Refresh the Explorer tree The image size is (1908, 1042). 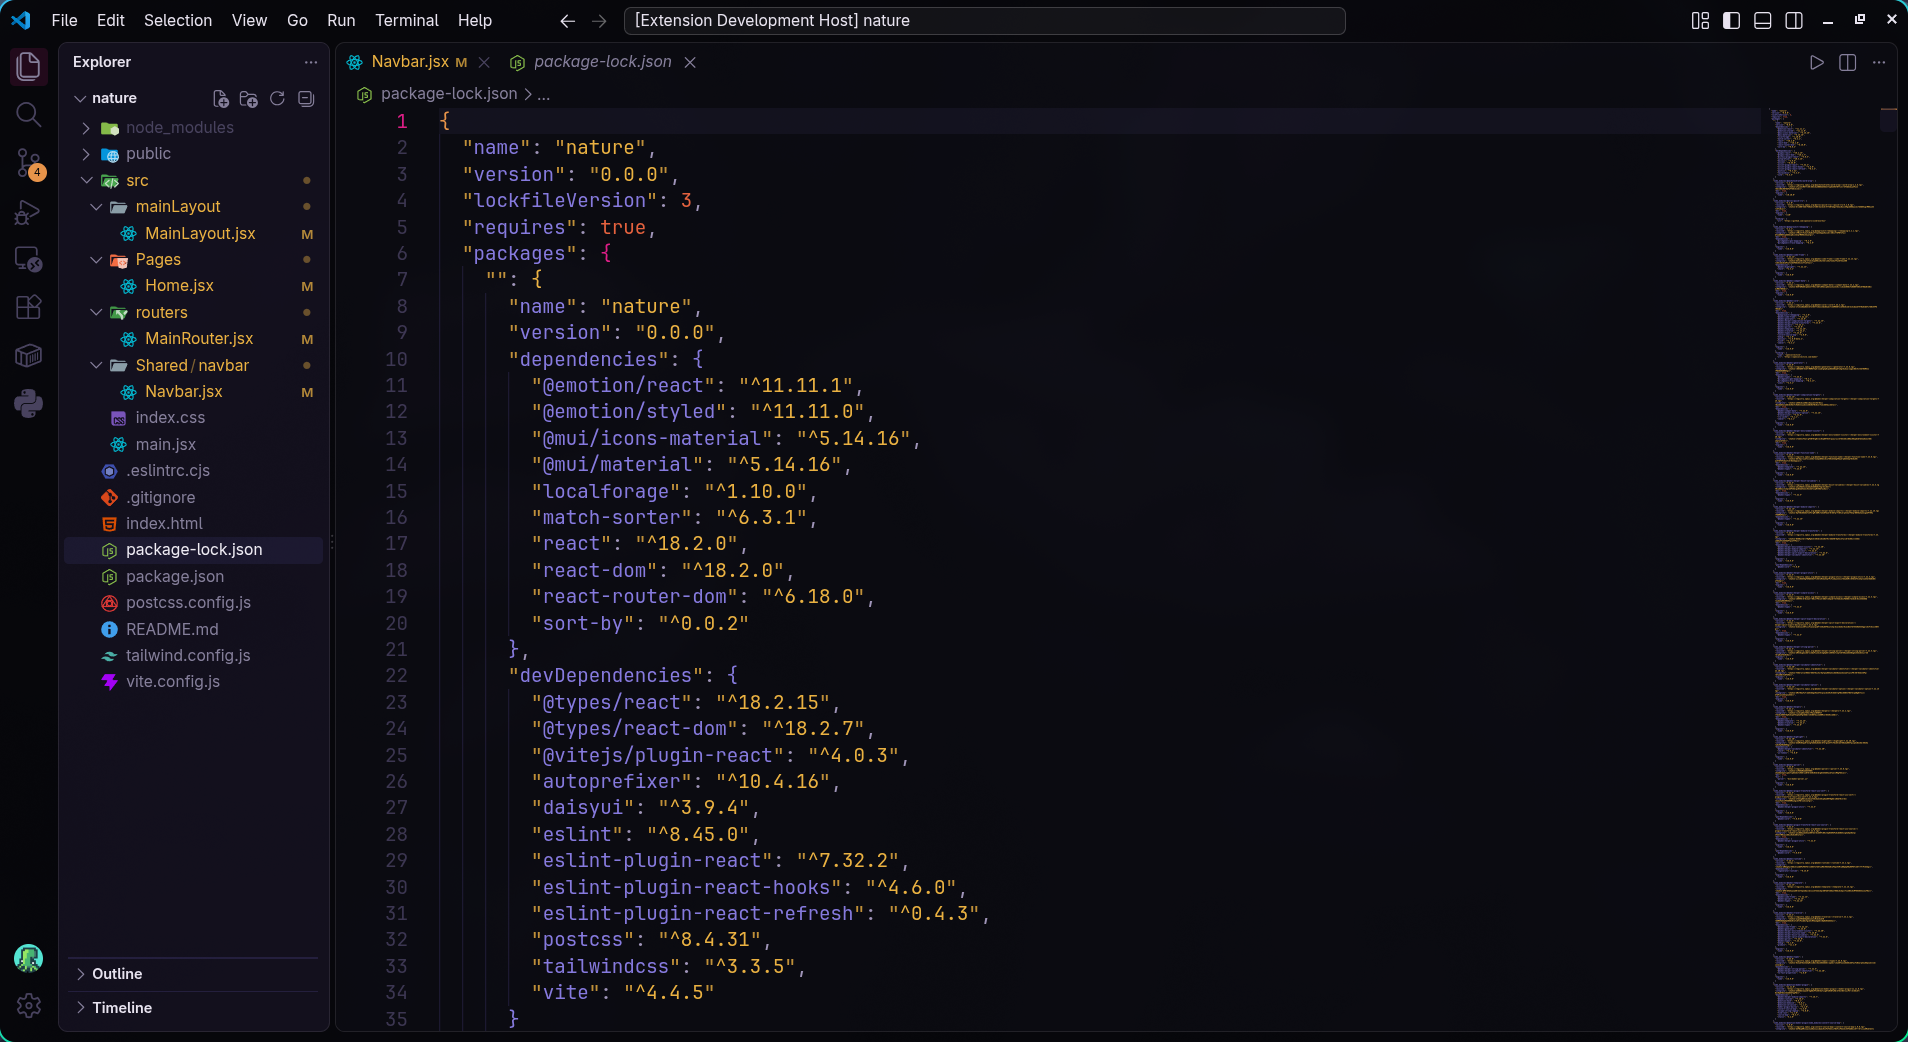click(277, 99)
